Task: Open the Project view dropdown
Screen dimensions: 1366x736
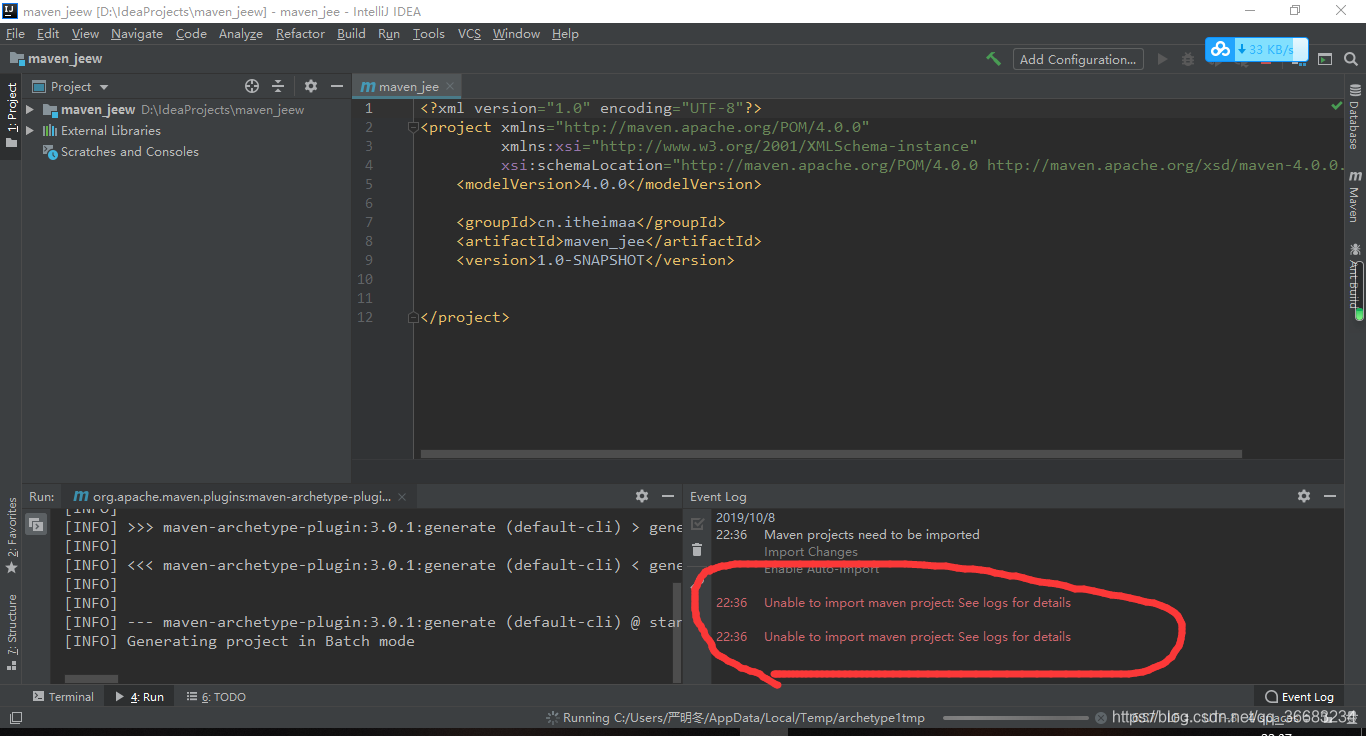Action: 71,87
